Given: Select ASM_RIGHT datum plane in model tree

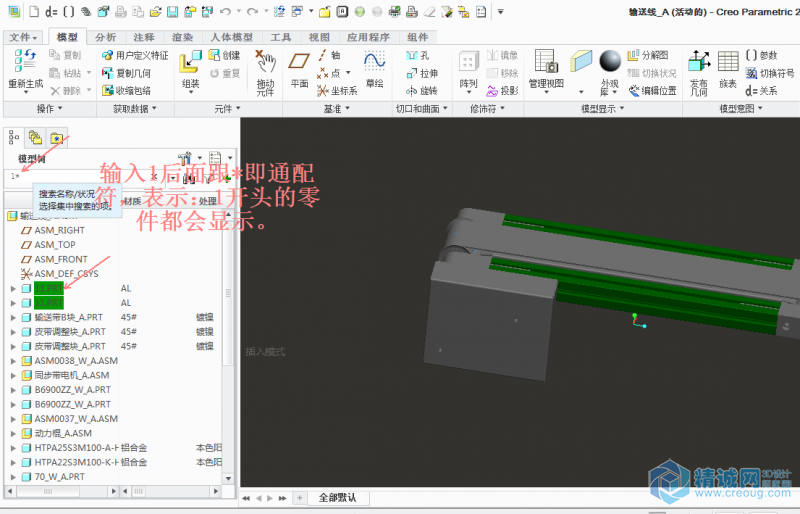Looking at the screenshot, I should (59, 230).
